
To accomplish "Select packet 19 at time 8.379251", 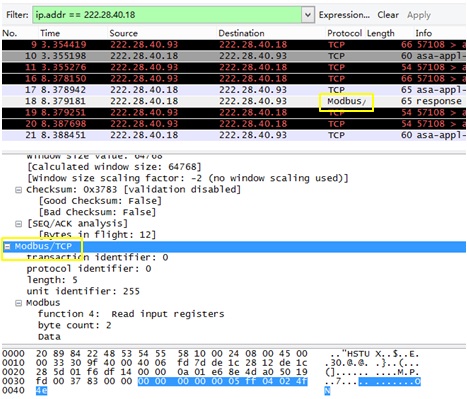I will click(x=234, y=113).
